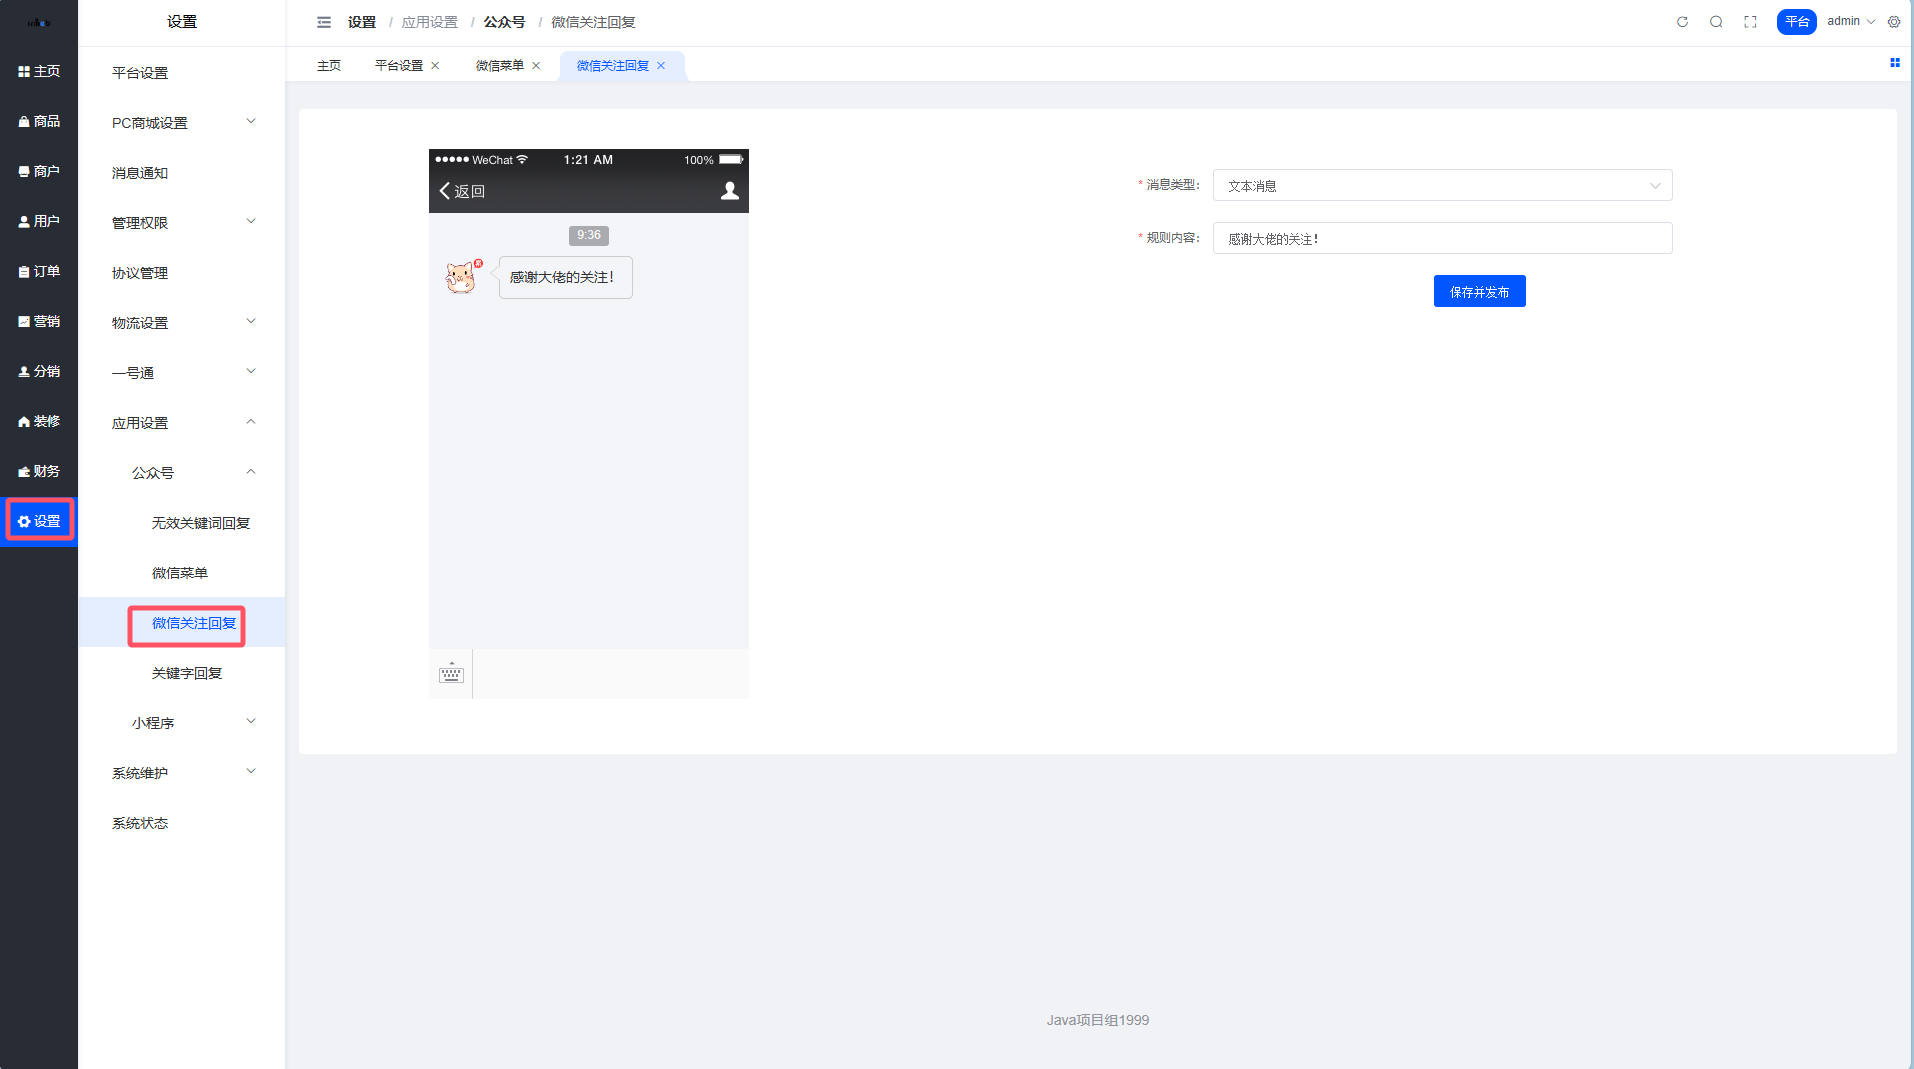The image size is (1914, 1069).
Task: Open the gear settings icon top-right
Action: (x=1894, y=22)
